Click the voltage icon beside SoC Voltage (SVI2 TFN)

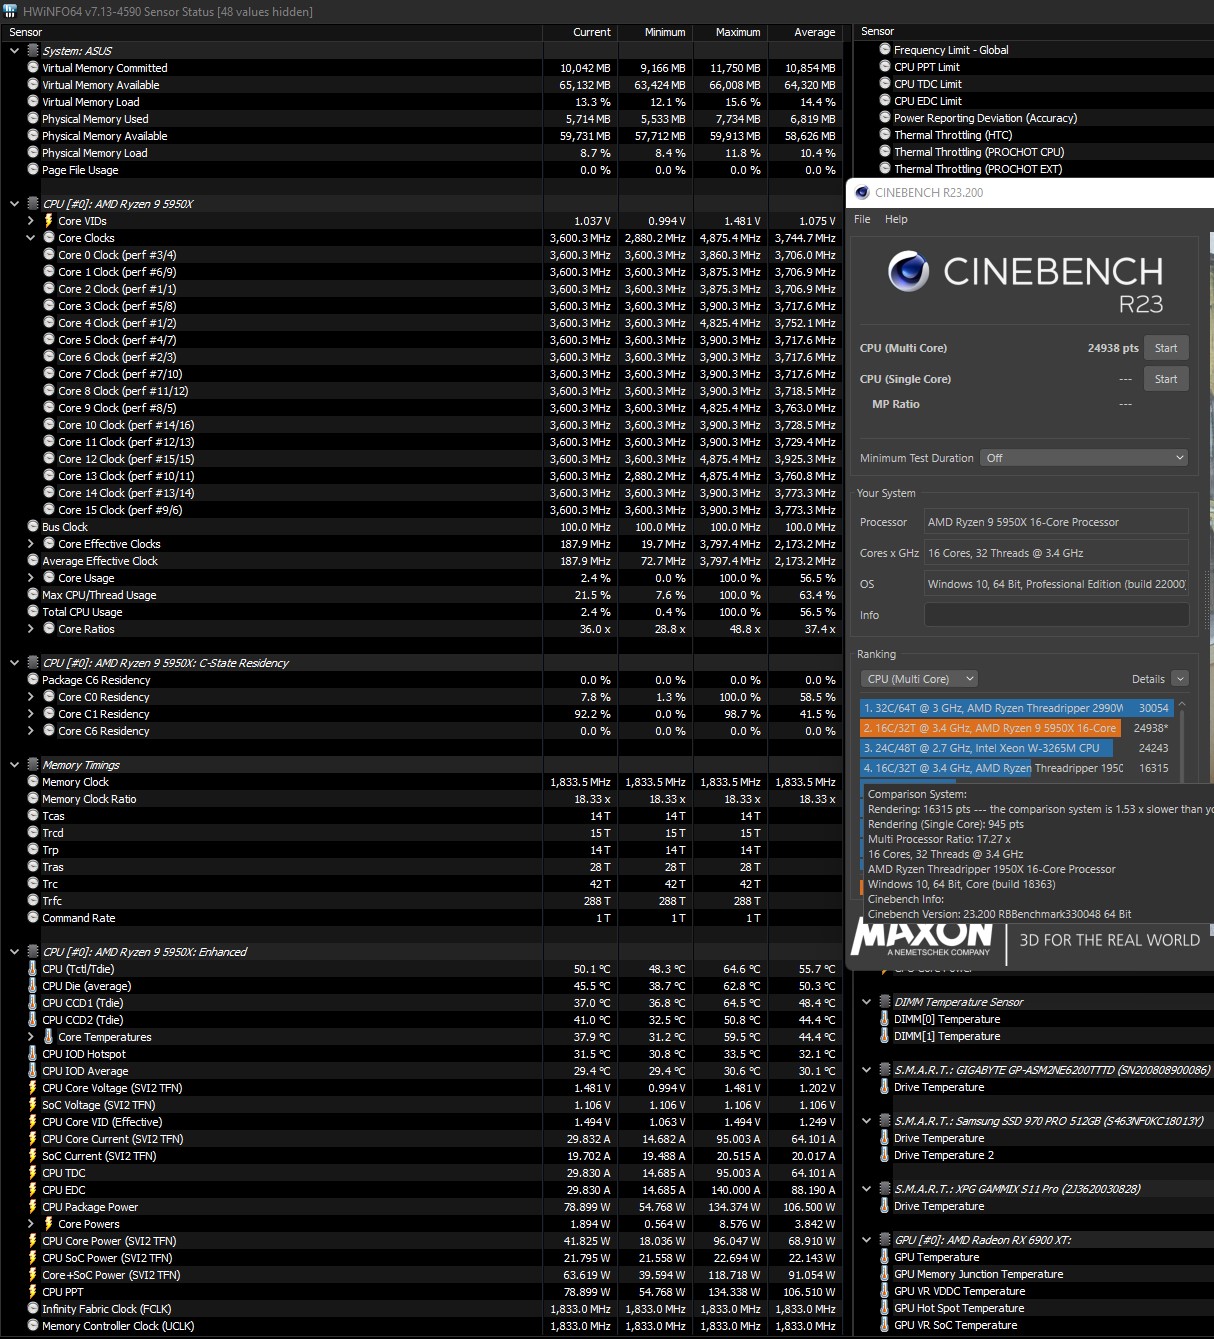tap(33, 1105)
